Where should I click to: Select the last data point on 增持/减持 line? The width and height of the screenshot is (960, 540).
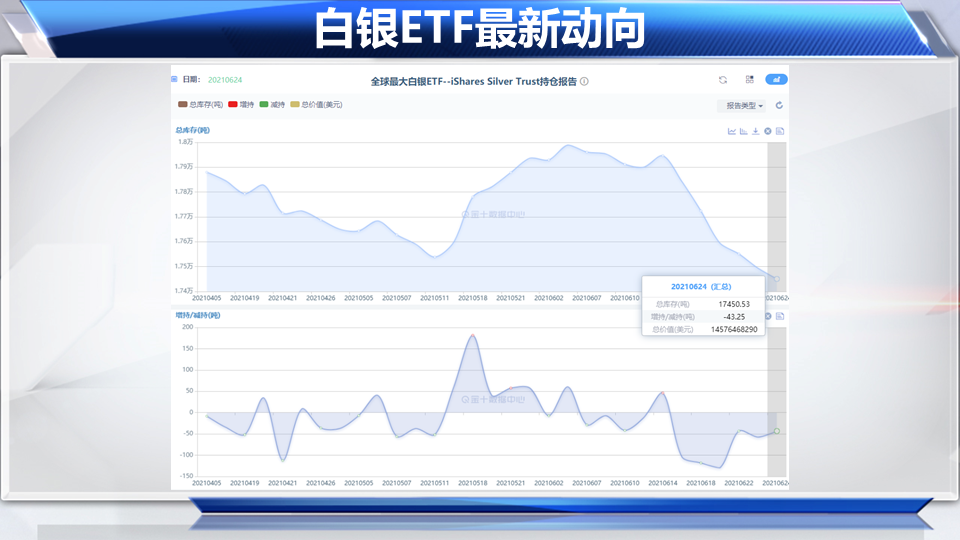[x=777, y=431]
